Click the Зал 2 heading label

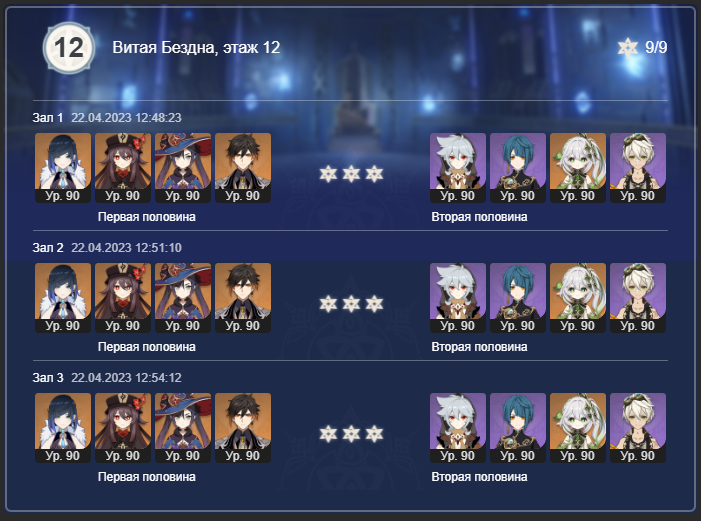48,248
